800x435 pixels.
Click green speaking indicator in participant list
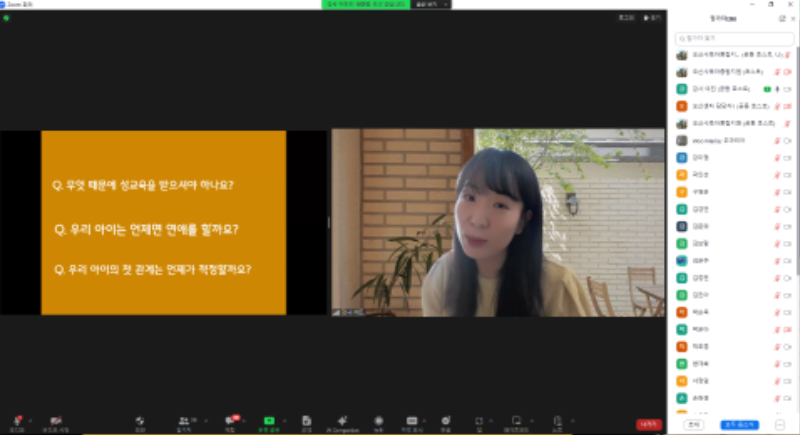(767, 89)
